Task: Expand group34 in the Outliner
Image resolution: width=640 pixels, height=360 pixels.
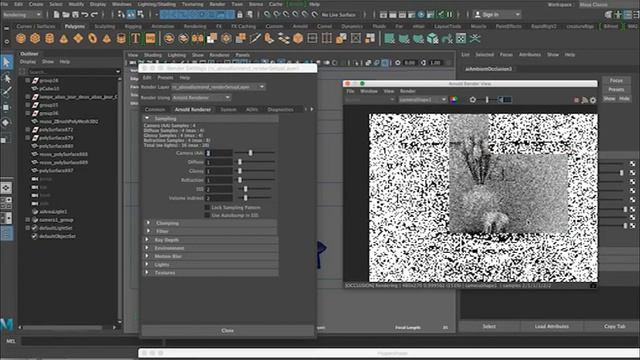Action: point(28,80)
